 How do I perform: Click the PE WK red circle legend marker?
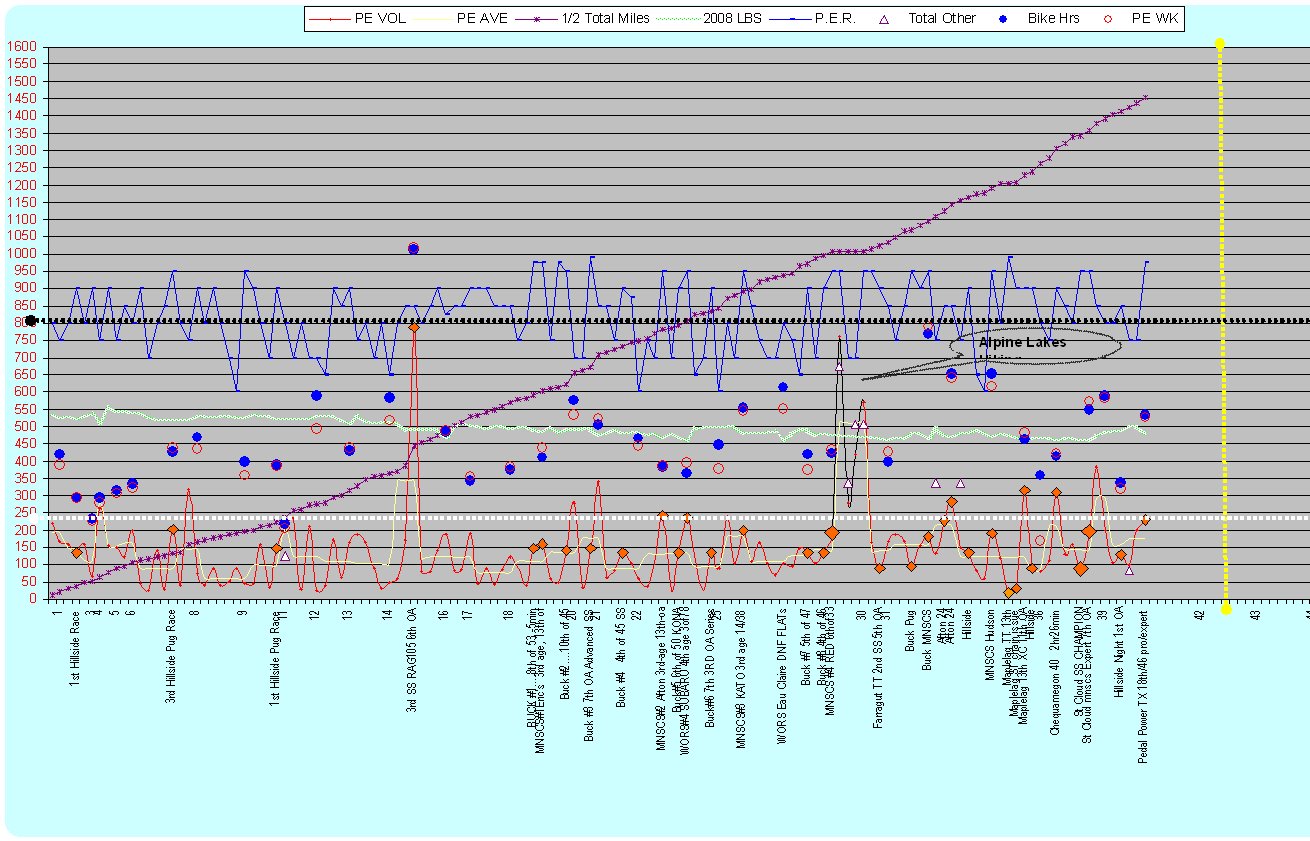(1108, 18)
